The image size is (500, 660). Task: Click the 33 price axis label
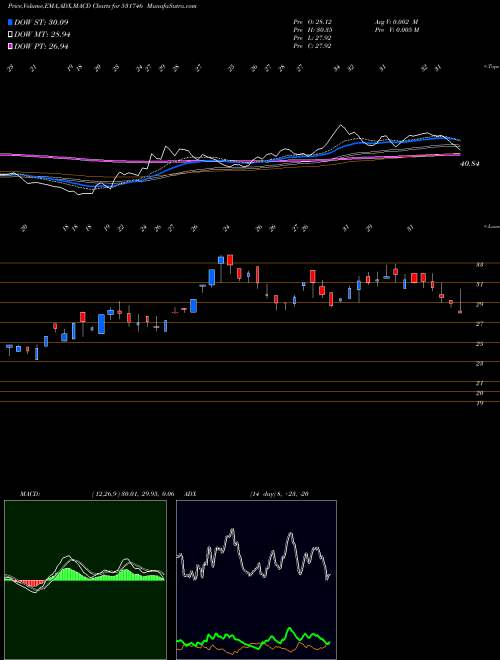point(479,264)
